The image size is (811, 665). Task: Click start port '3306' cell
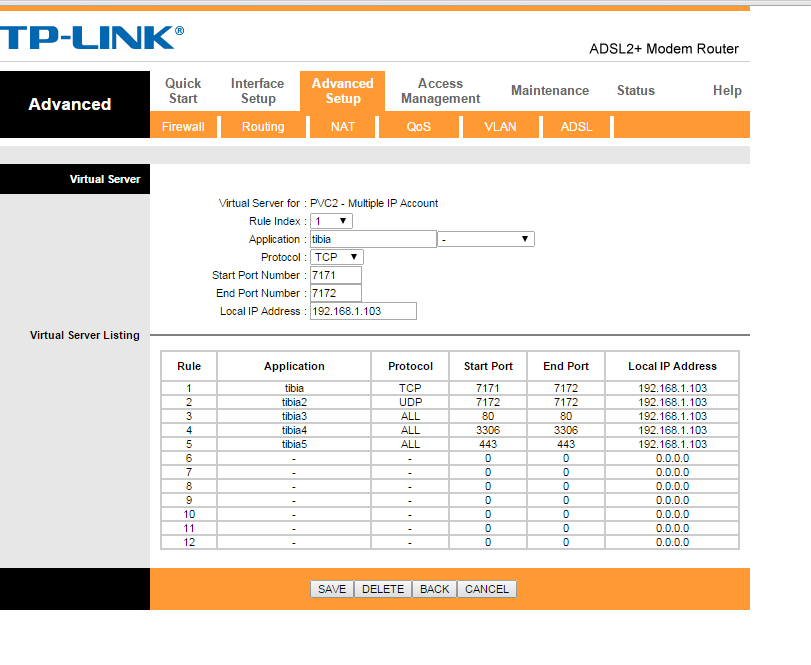[488, 430]
